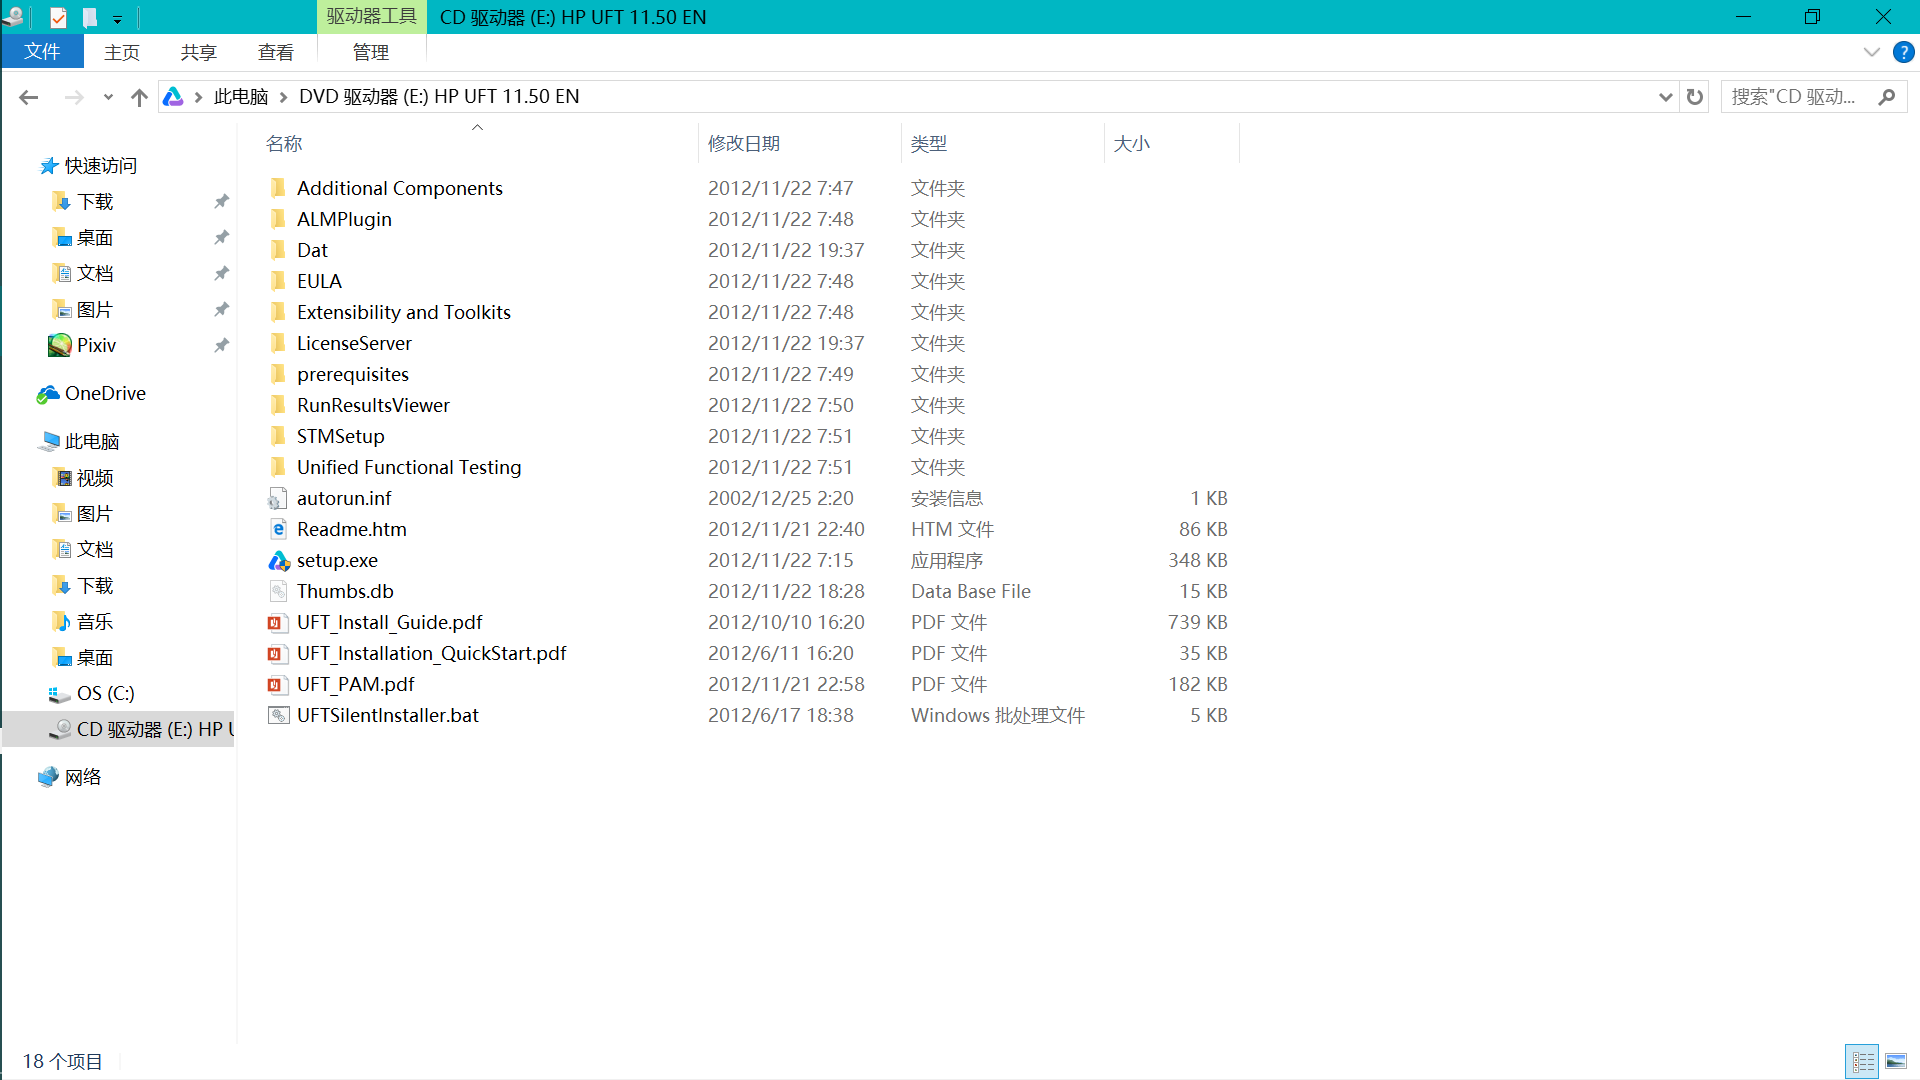This screenshot has width=1920, height=1080.
Task: Click the New Folder quick access icon
Action: (91, 17)
